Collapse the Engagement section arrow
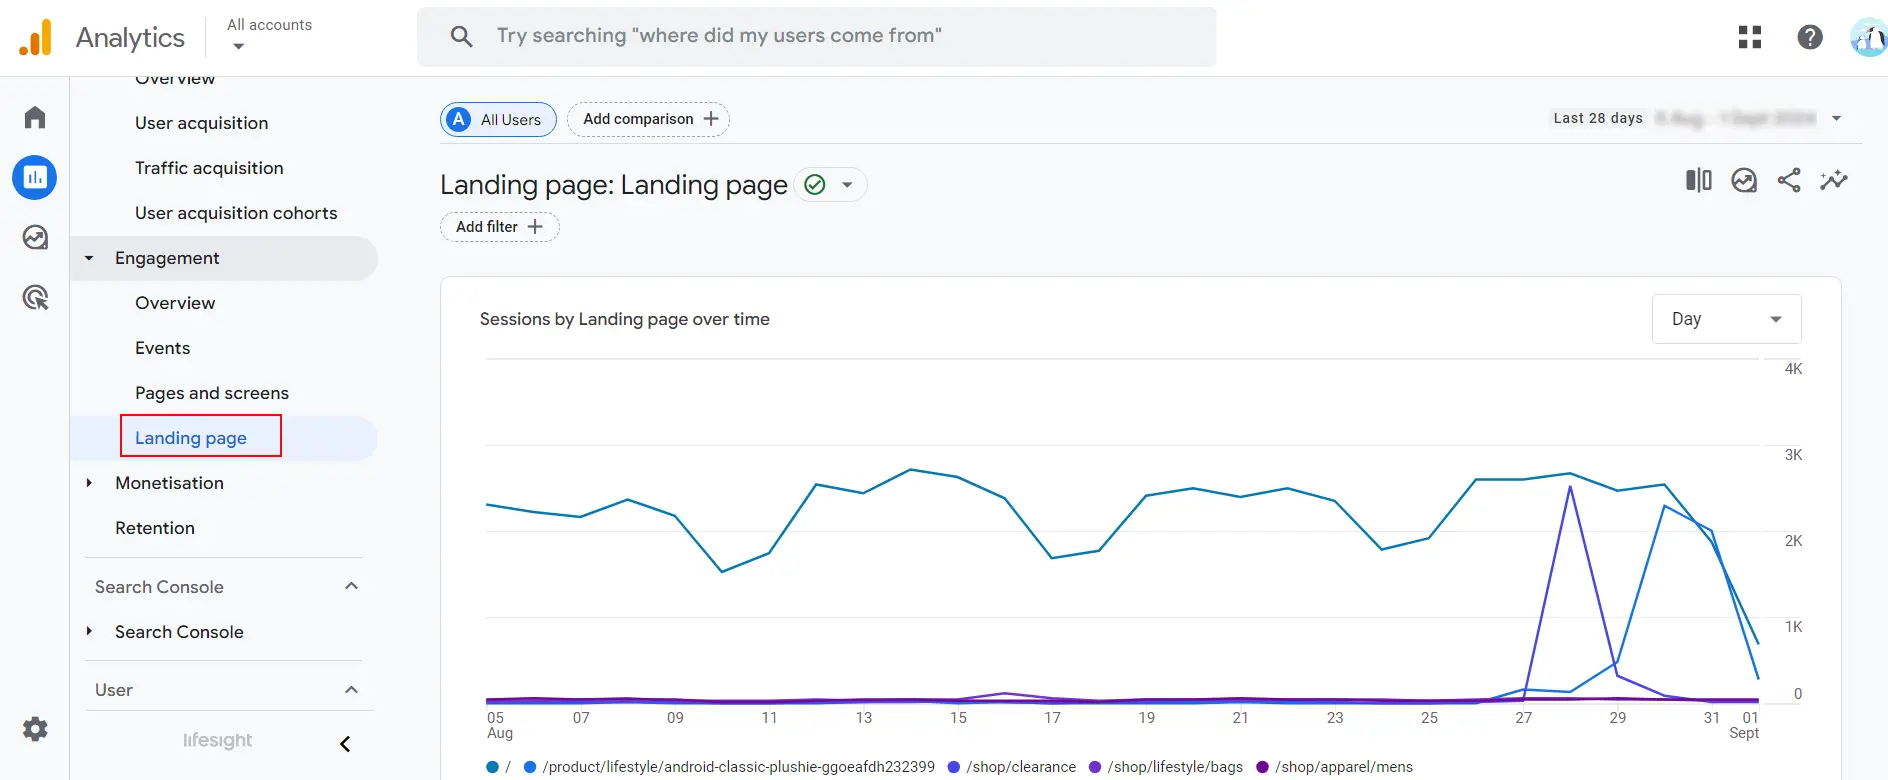Viewport: 1888px width, 780px height. click(89, 258)
